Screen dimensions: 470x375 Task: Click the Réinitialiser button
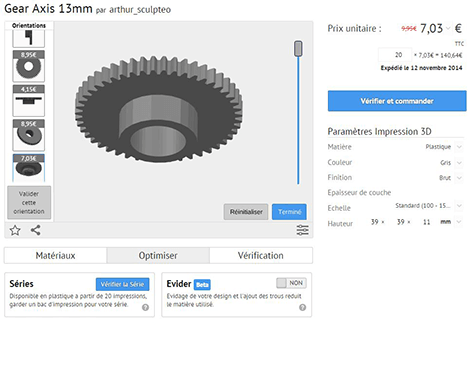click(x=246, y=212)
